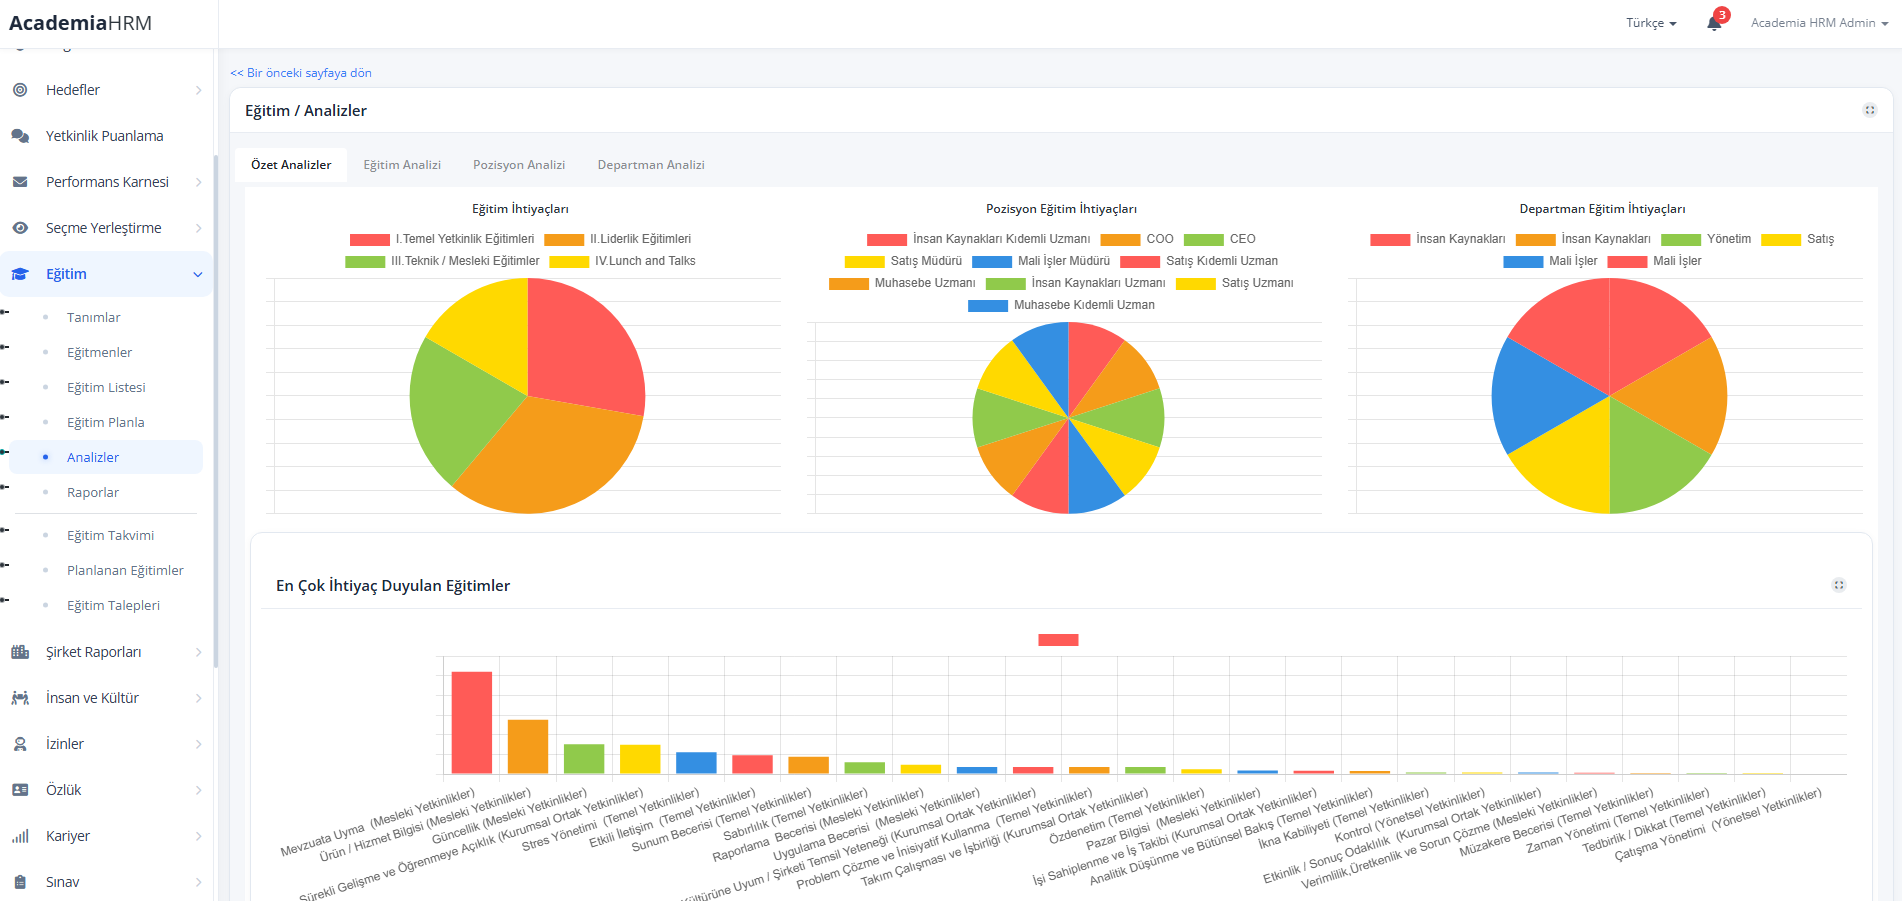The height and width of the screenshot is (901, 1902).
Task: Toggle the III.Teknik / Mesleki Eğitimler green swatch
Action: pos(365,262)
